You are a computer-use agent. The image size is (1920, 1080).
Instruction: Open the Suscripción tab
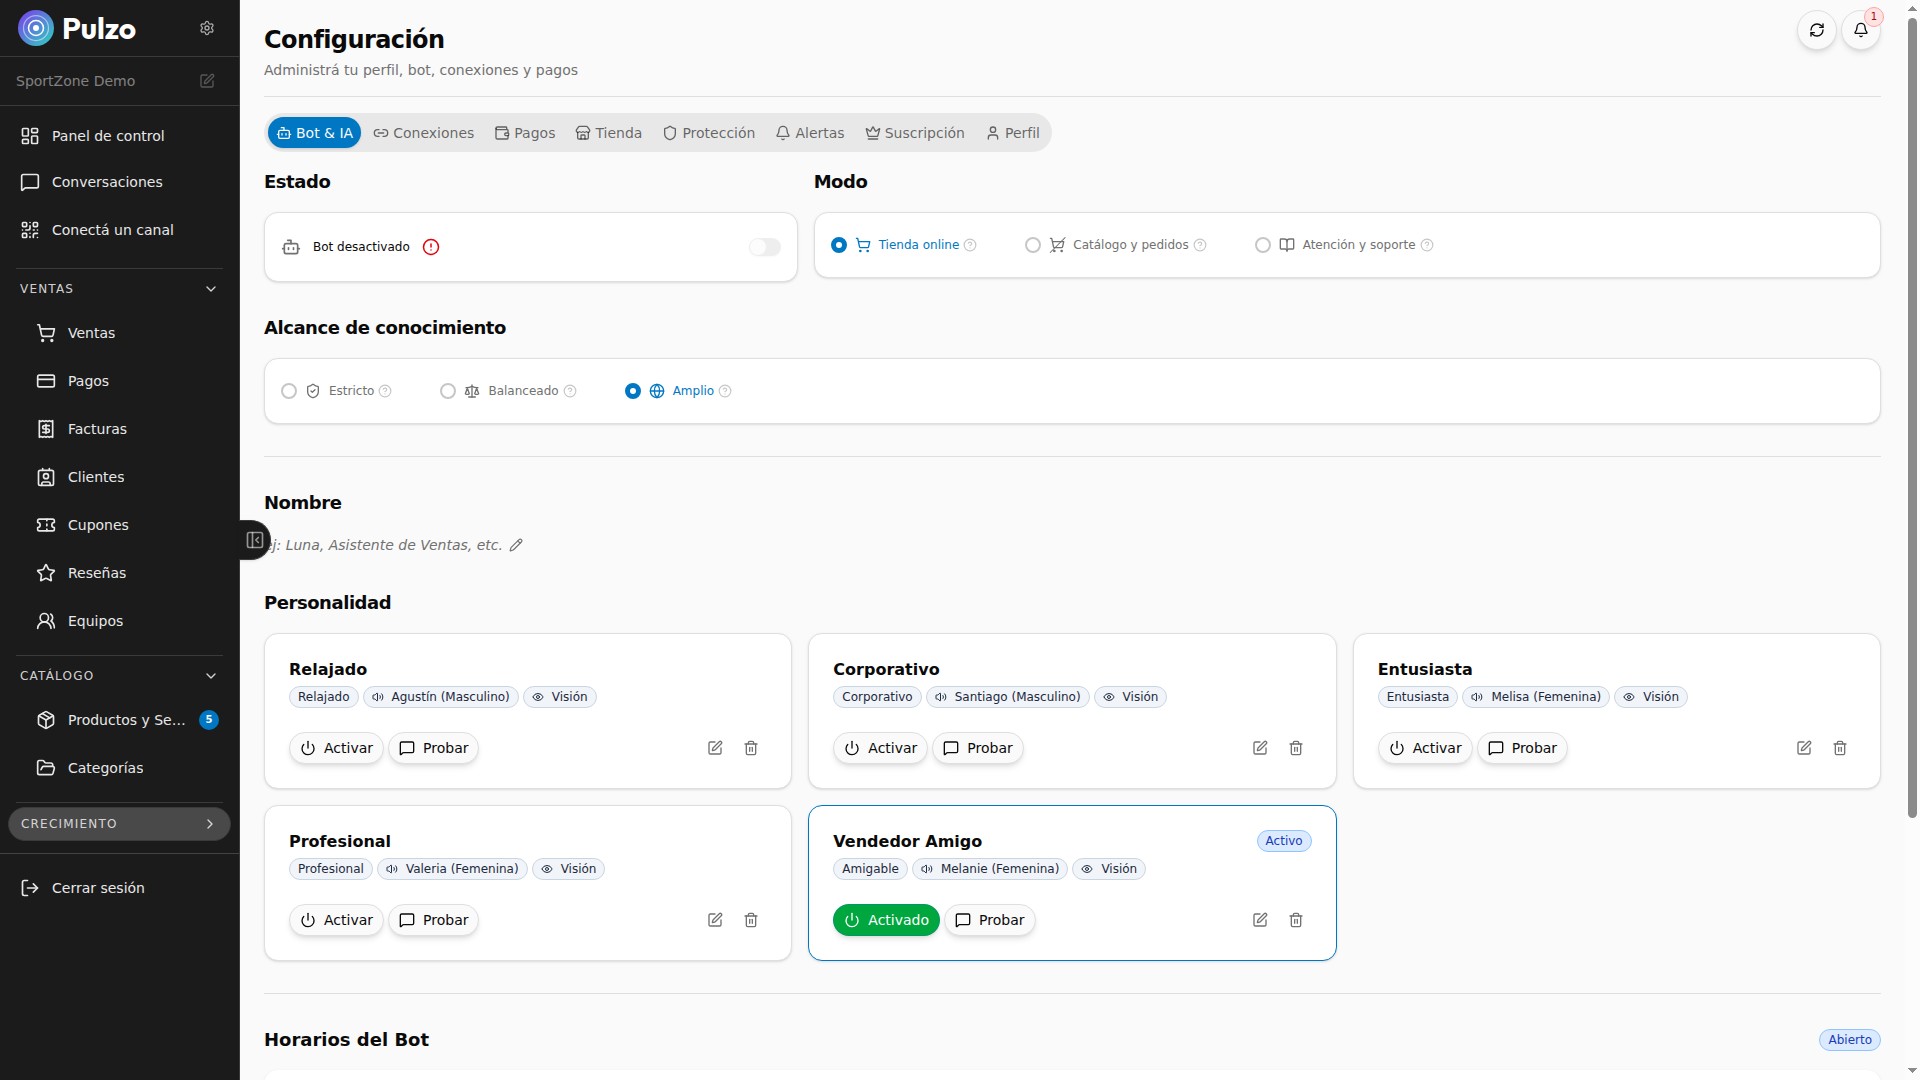pos(914,132)
